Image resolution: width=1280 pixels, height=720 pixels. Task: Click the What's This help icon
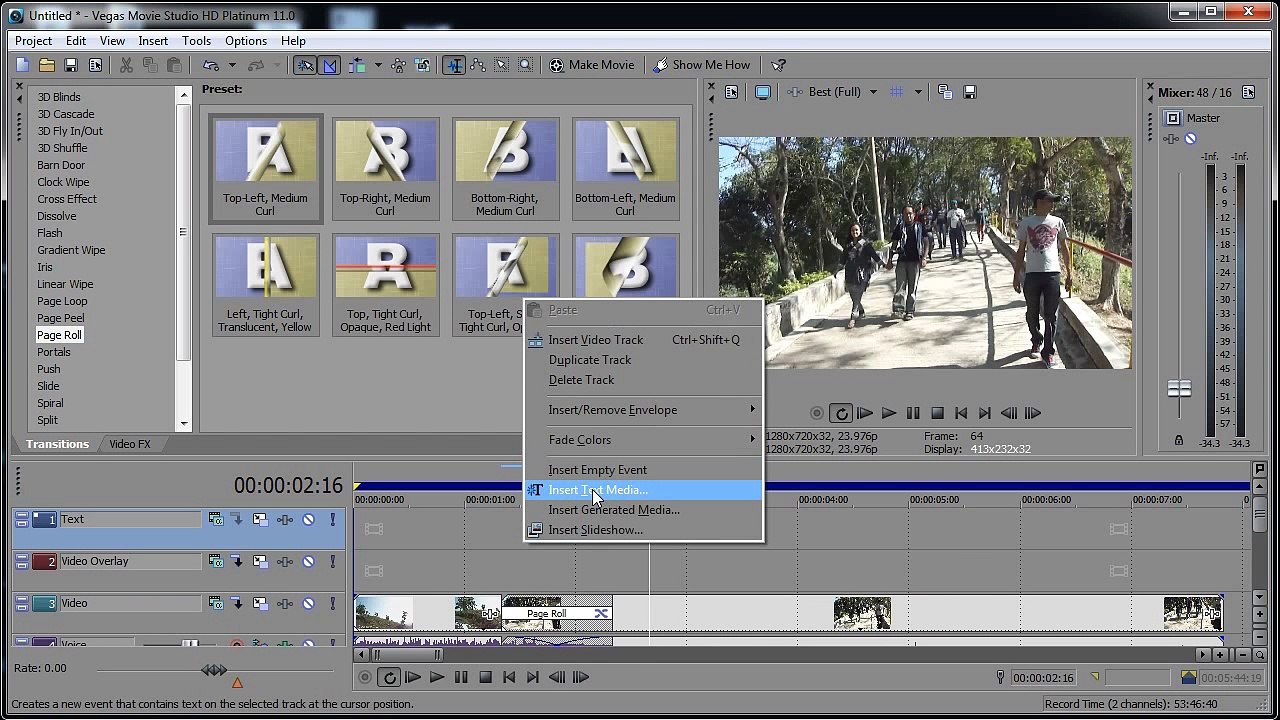[x=779, y=65]
